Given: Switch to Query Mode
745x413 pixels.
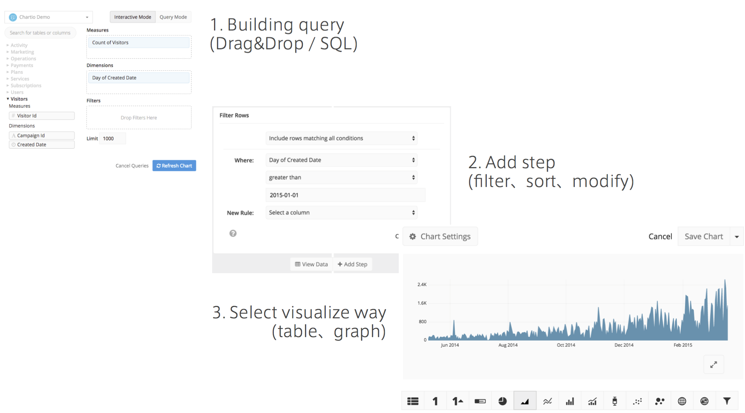Looking at the screenshot, I should [173, 17].
